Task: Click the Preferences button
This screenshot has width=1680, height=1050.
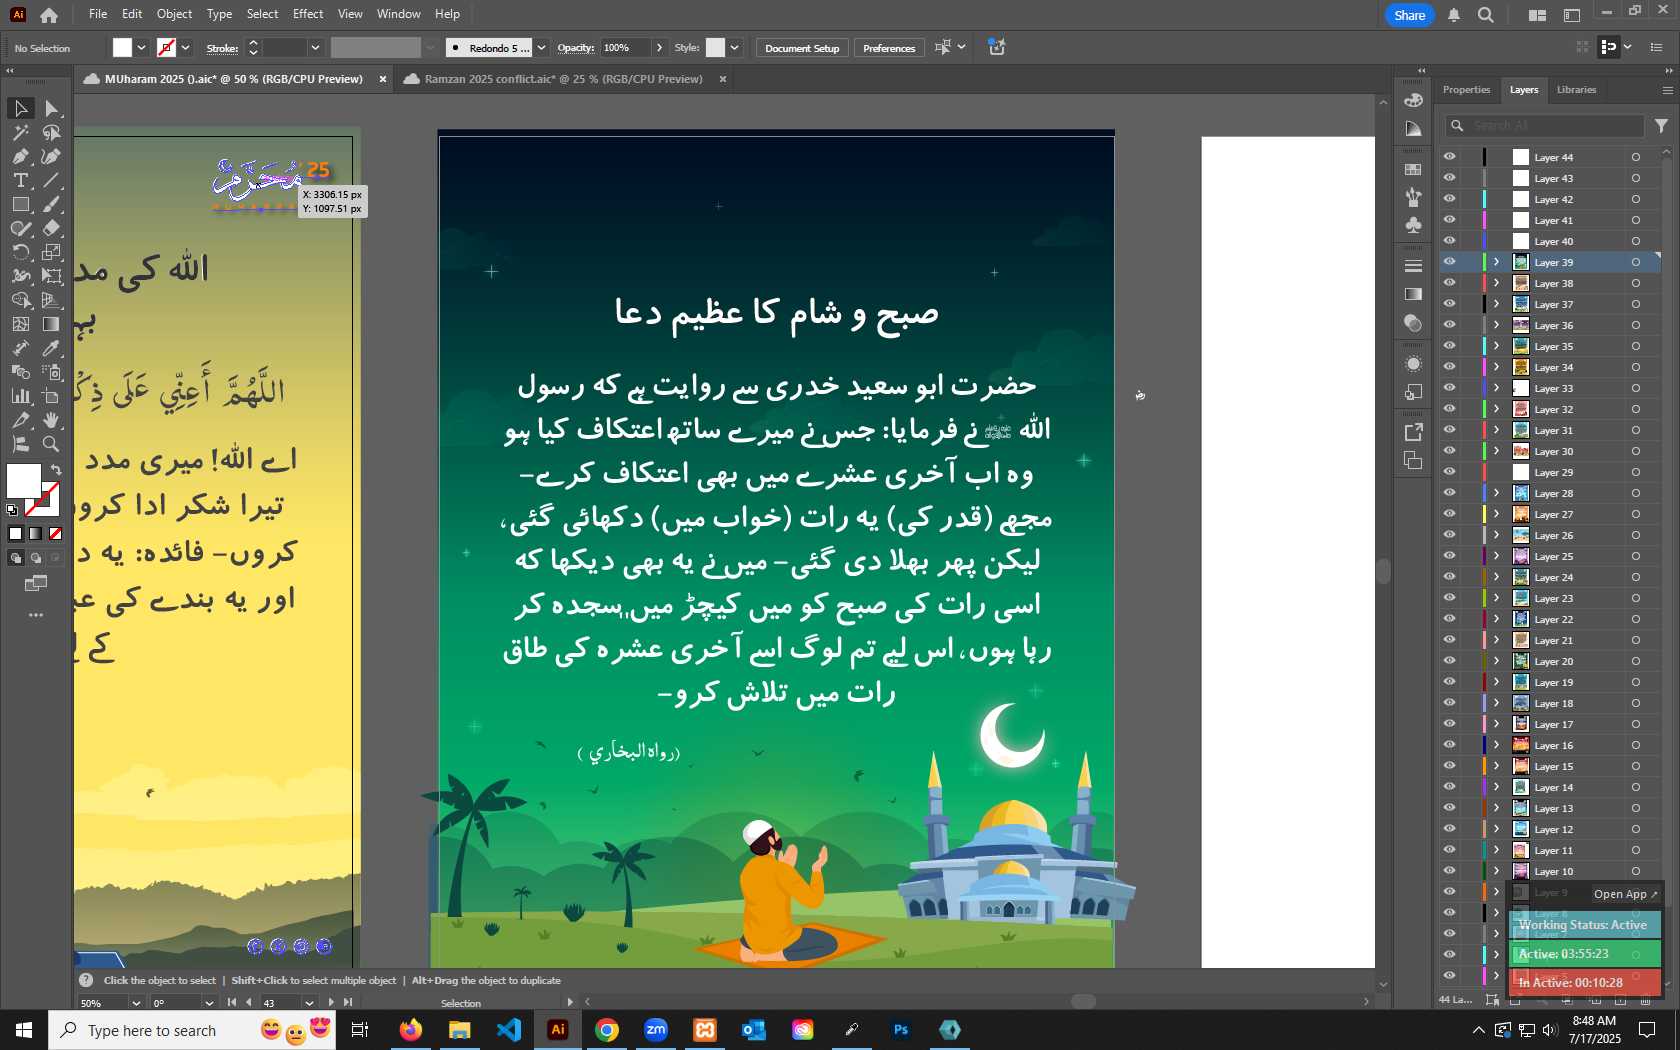Action: [889, 48]
